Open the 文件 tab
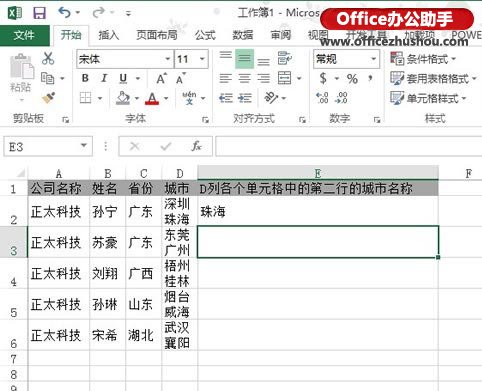The image size is (482, 391). click(24, 35)
